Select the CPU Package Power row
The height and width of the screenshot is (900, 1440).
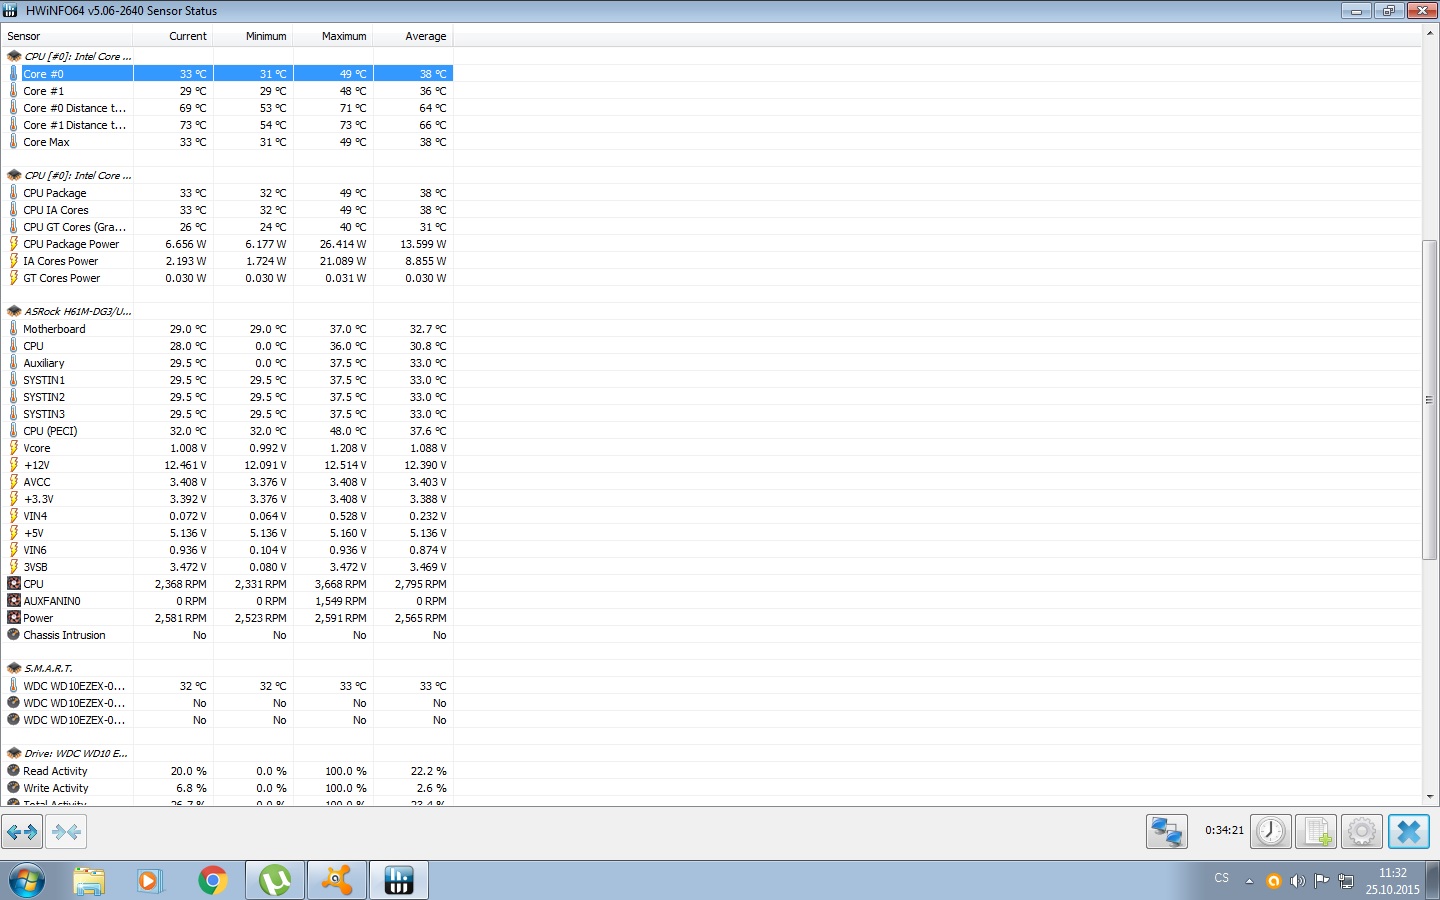tap(229, 244)
